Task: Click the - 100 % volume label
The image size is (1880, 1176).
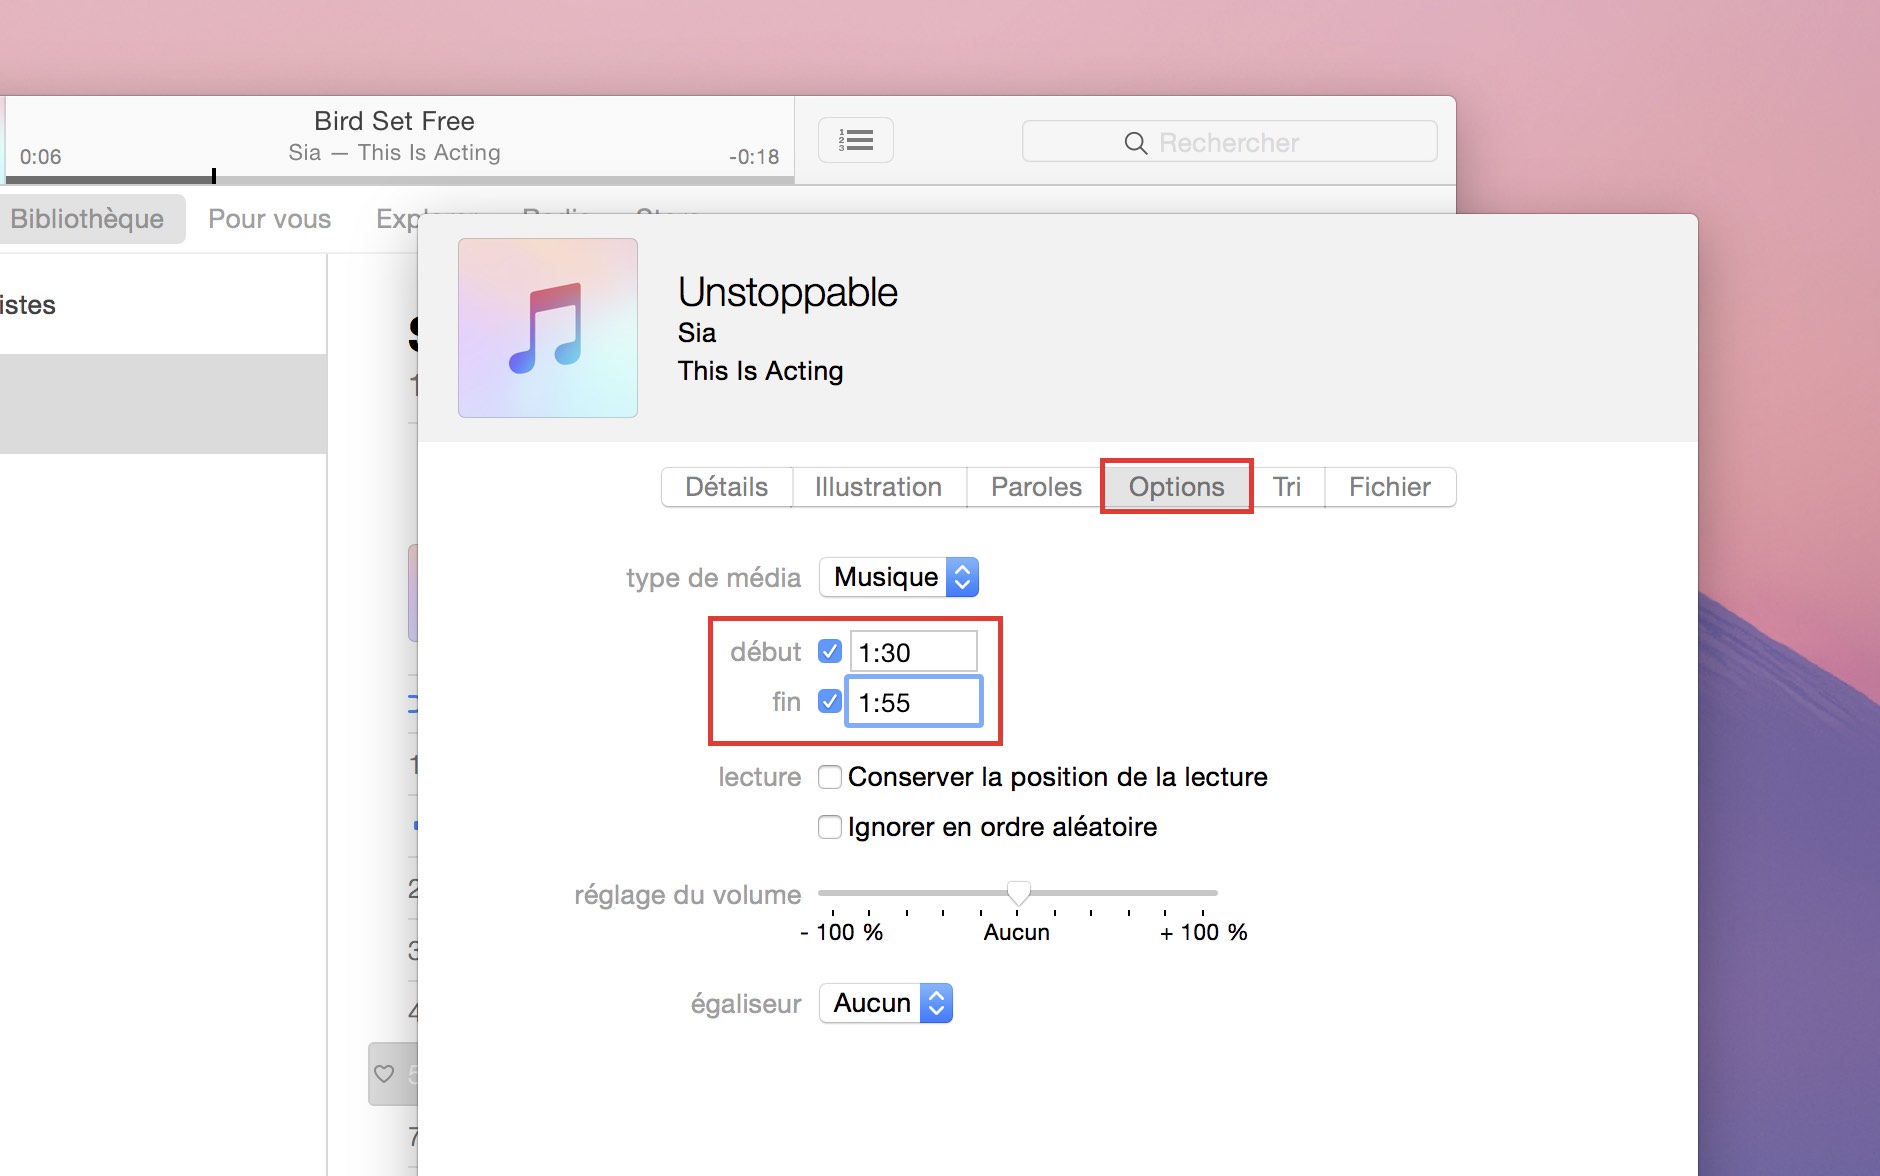Action: (842, 932)
